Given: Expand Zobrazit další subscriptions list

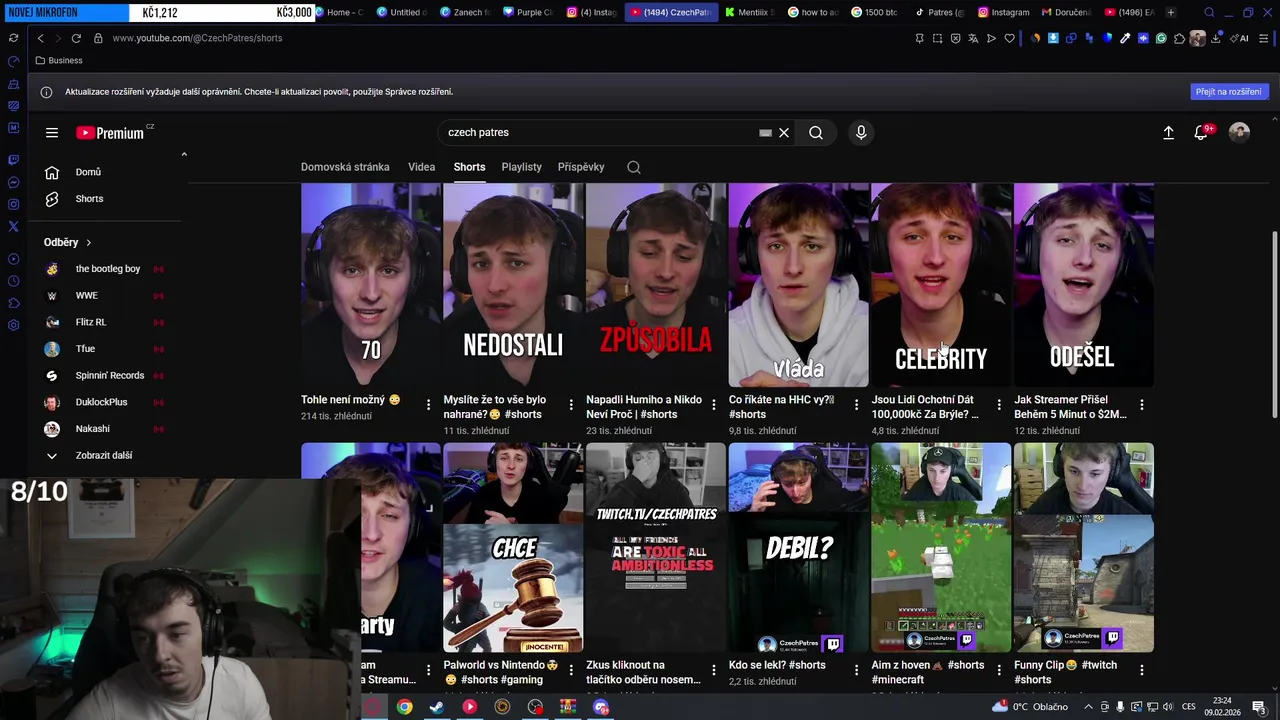Looking at the screenshot, I should [105, 455].
